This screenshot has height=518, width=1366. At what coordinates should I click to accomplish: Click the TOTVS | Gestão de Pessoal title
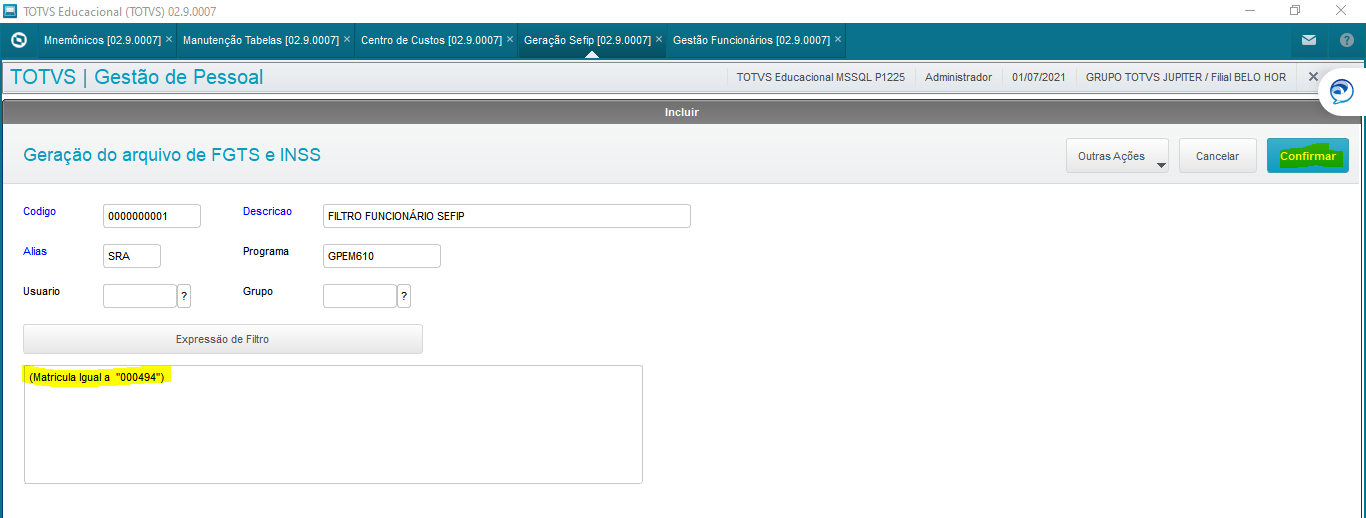click(137, 77)
